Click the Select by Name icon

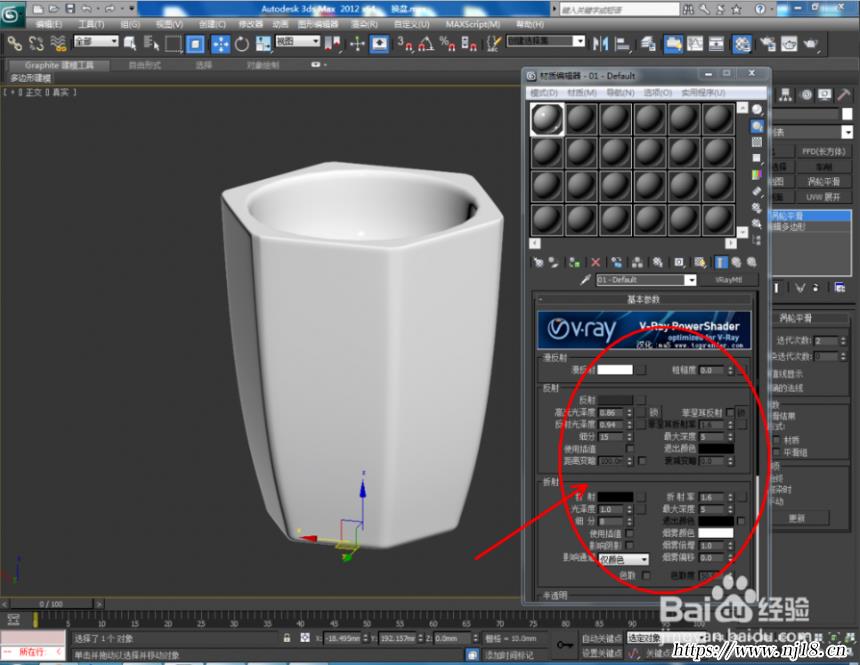click(151, 44)
